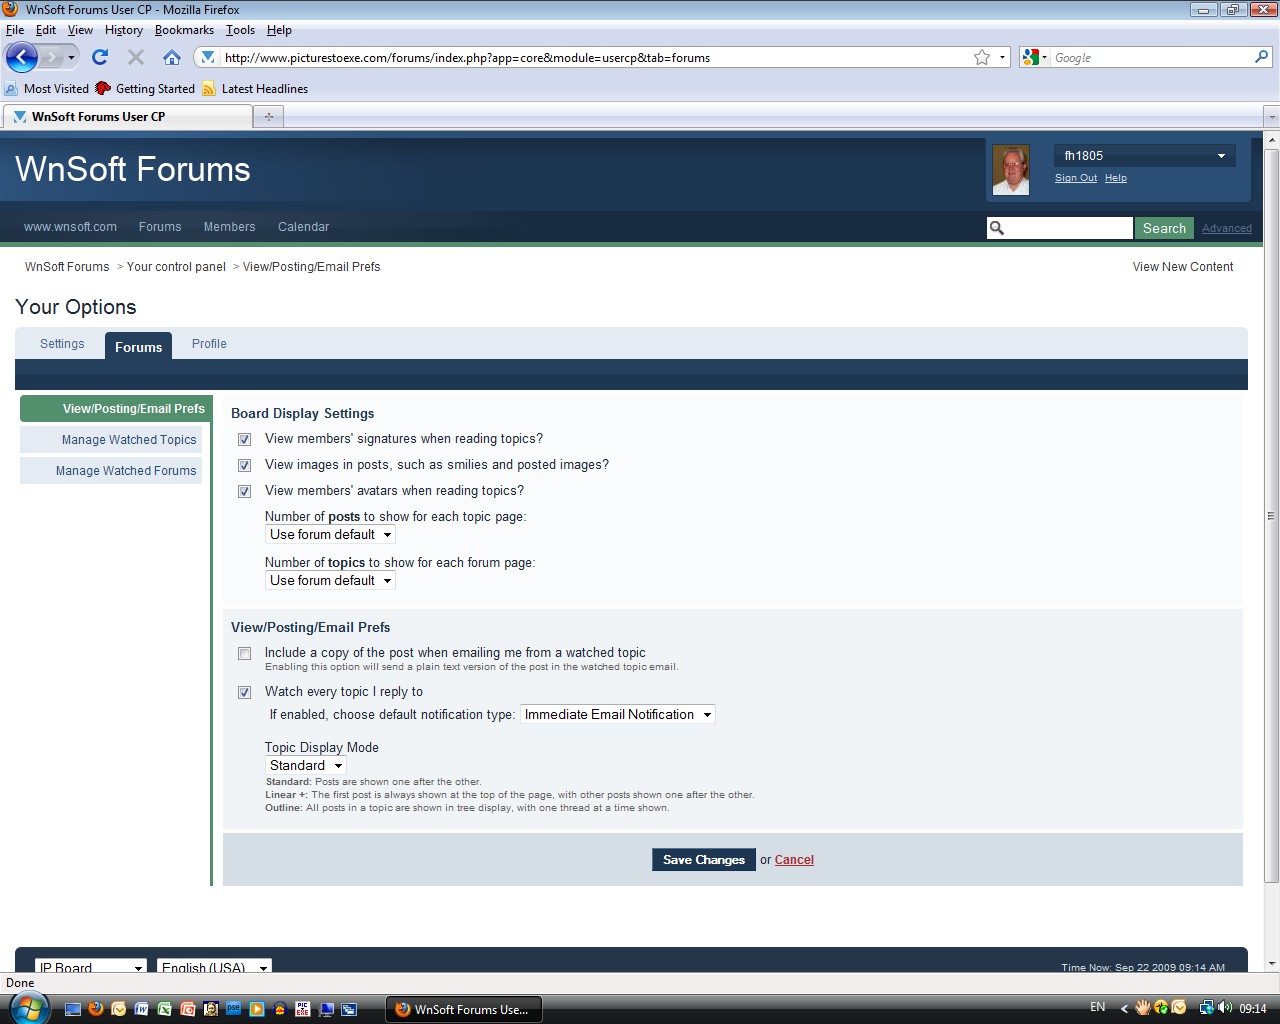1280x1024 pixels.
Task: Go to the browser home page icon
Action: coord(172,57)
